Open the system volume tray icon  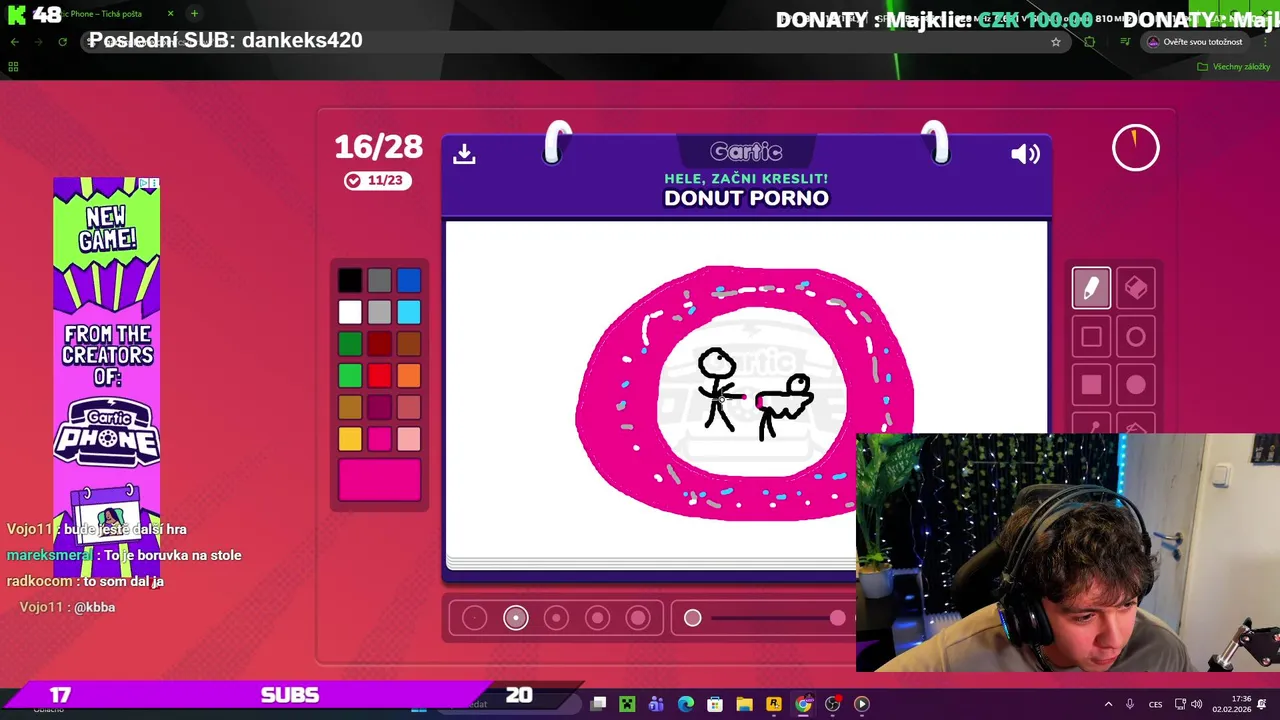coord(1197,704)
